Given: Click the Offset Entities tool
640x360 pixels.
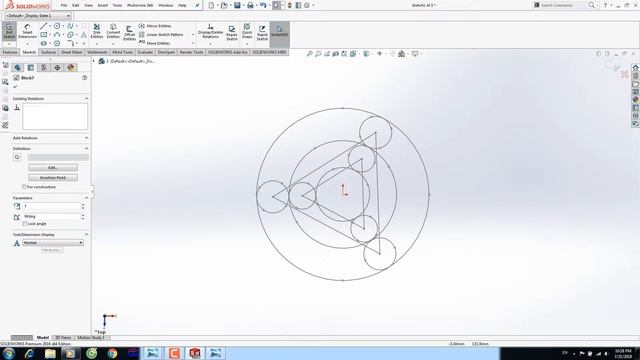Looking at the screenshot, I should [x=129, y=33].
